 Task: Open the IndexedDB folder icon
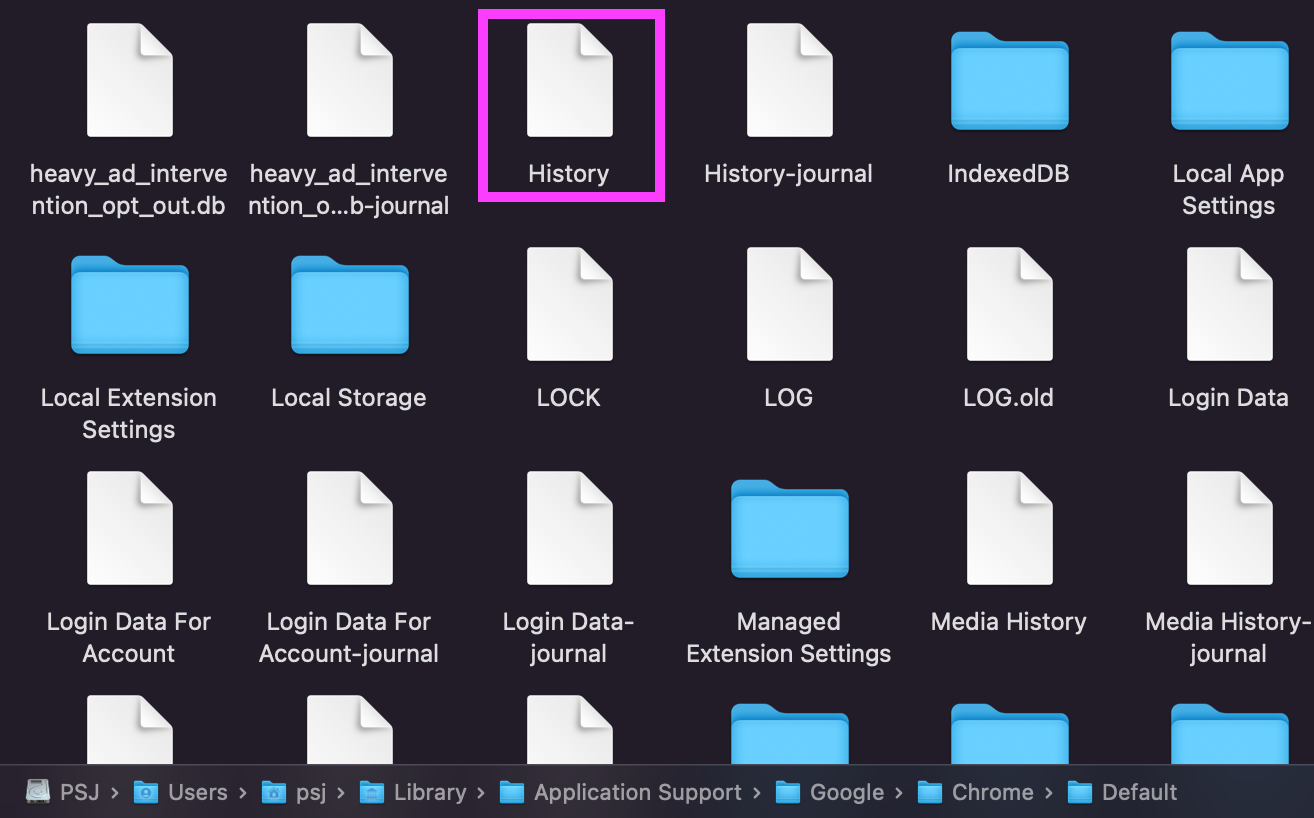pos(1010,81)
